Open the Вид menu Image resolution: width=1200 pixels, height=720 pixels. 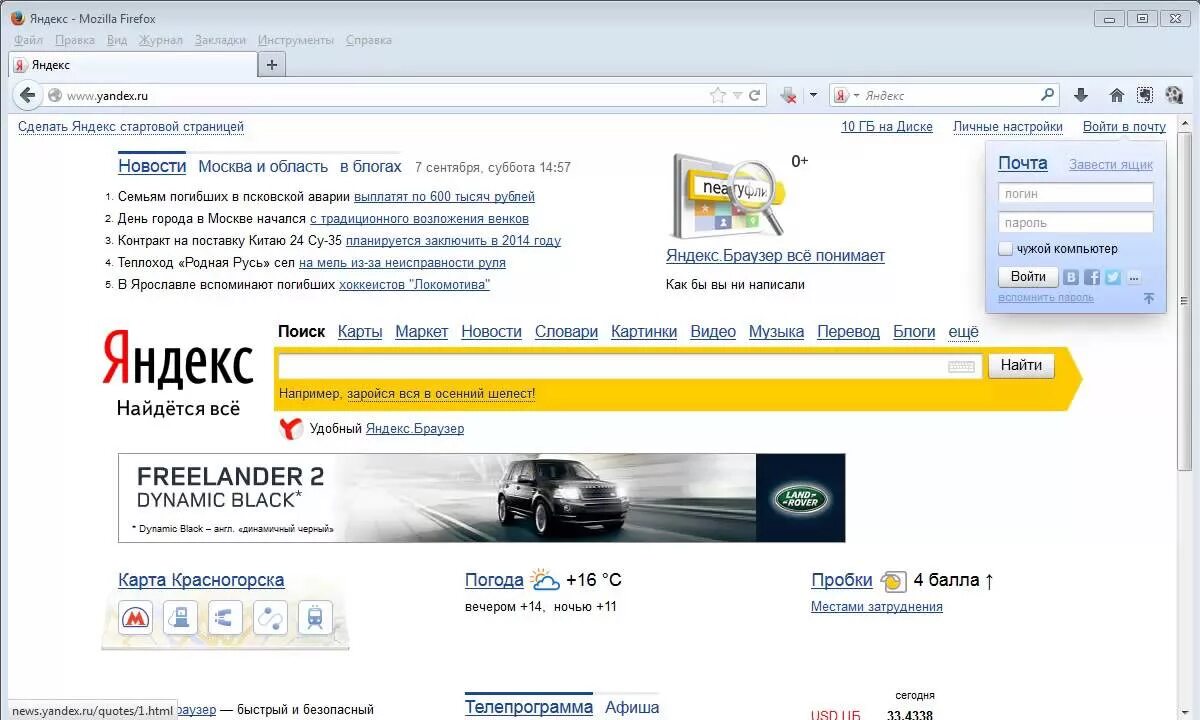pos(117,40)
